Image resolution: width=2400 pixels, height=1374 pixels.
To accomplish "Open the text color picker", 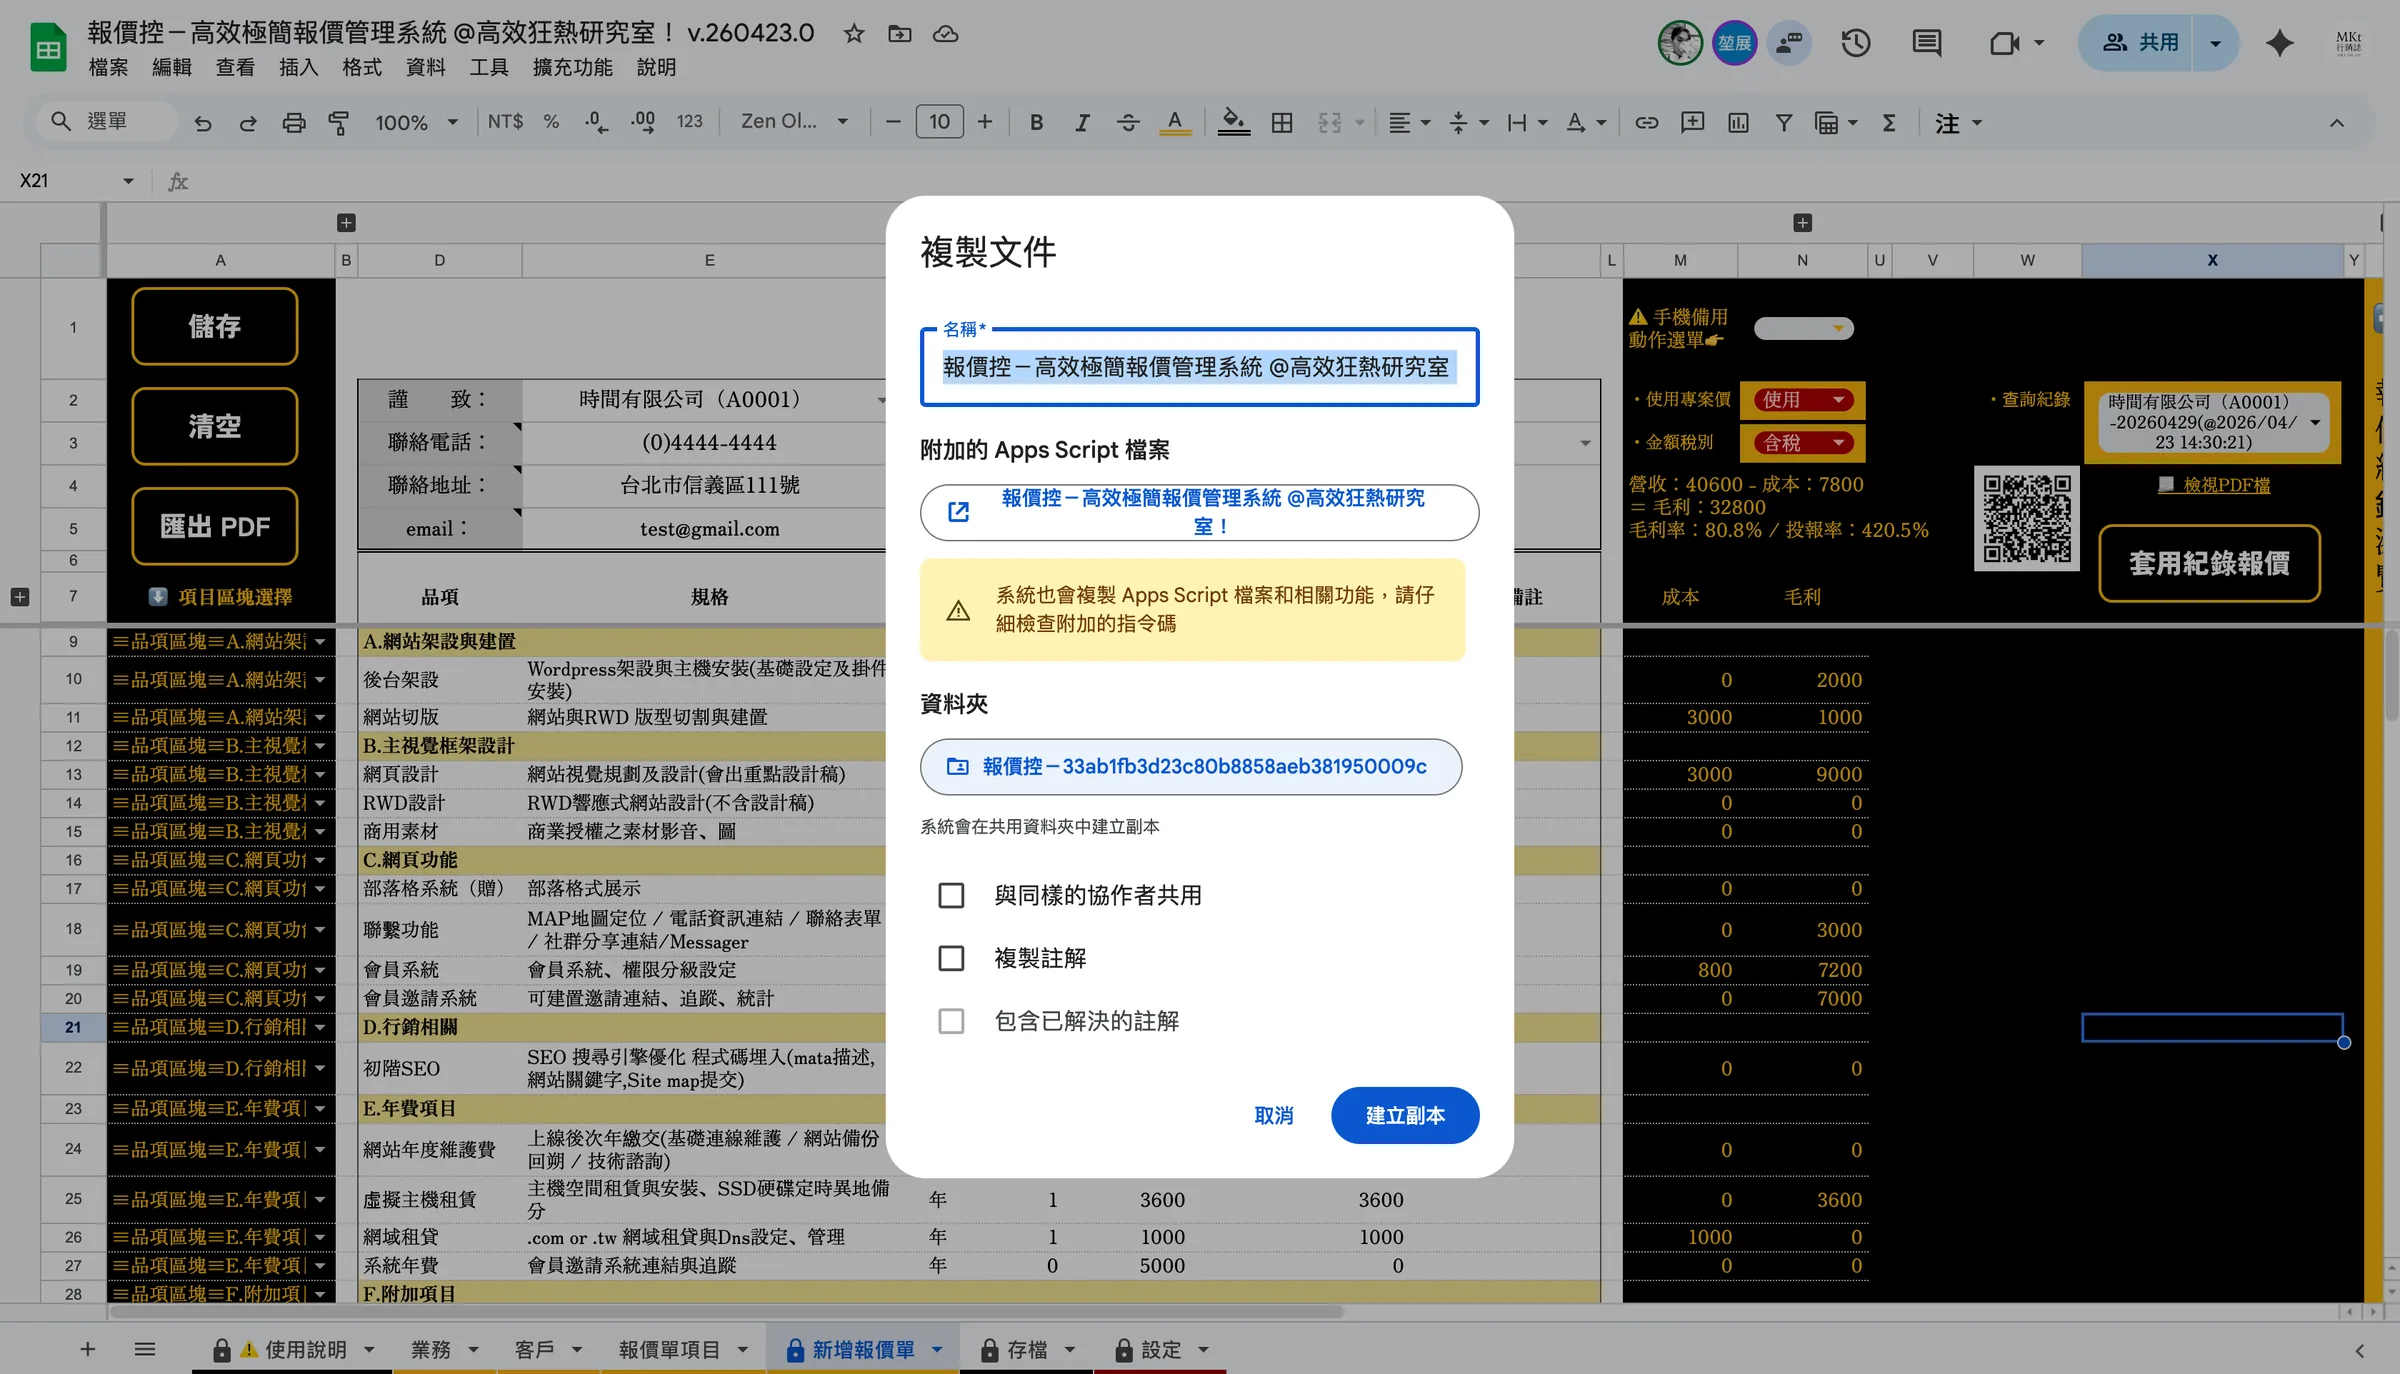I will click(1175, 122).
